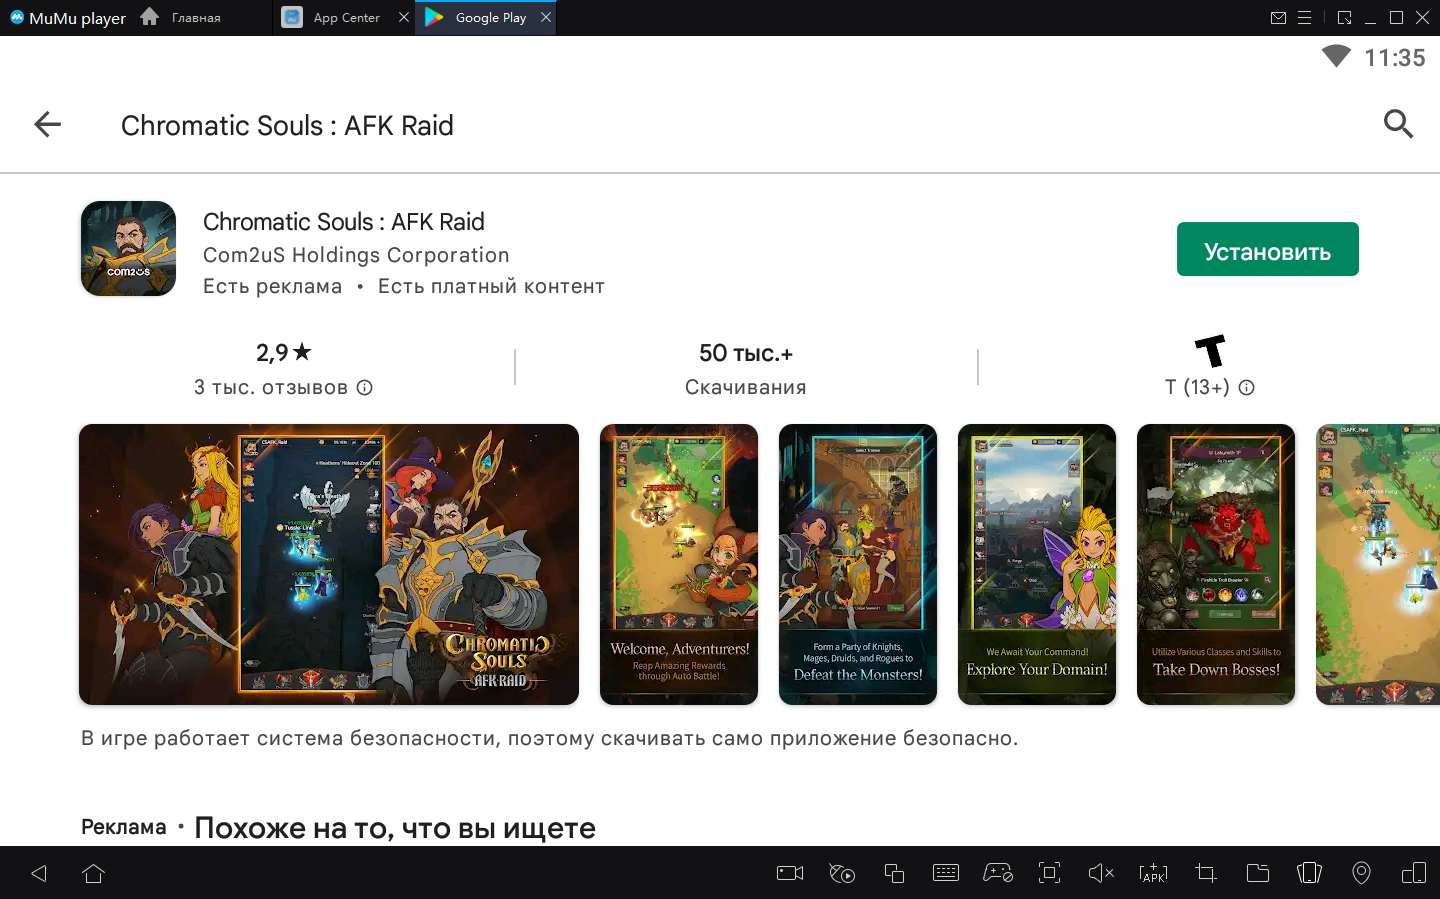Open the Welcome, Adventurers! screenshot
This screenshot has width=1440, height=899.
[679, 564]
